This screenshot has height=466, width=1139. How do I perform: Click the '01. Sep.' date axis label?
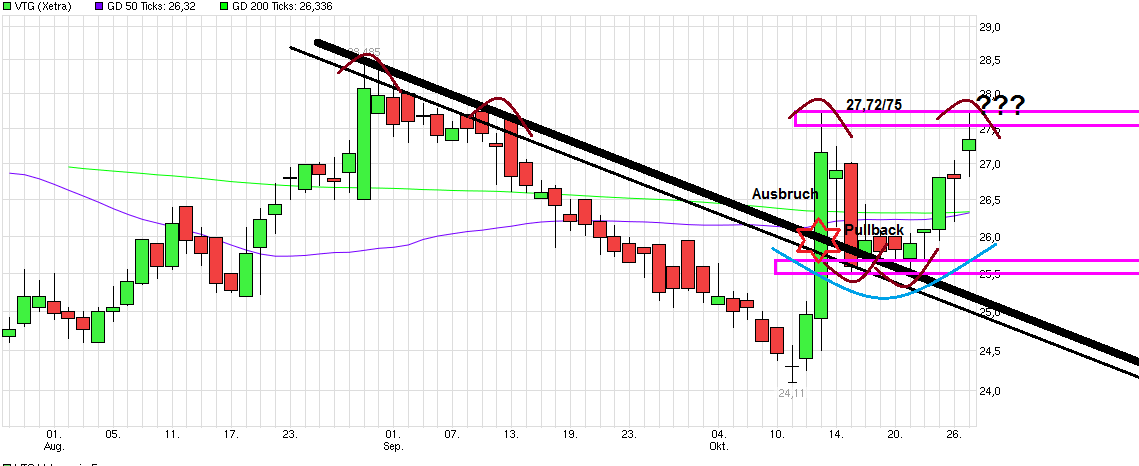click(x=394, y=439)
